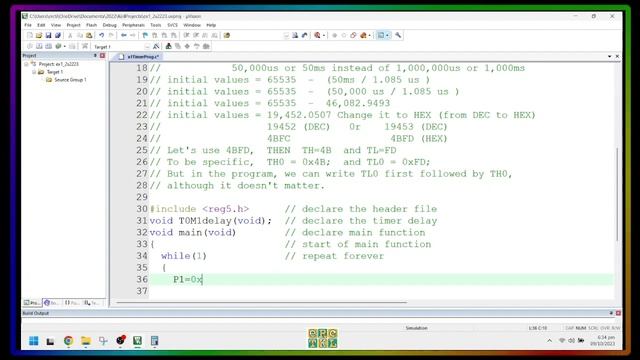Click the Insert/Remove Breakpoint circle icon

334,36
